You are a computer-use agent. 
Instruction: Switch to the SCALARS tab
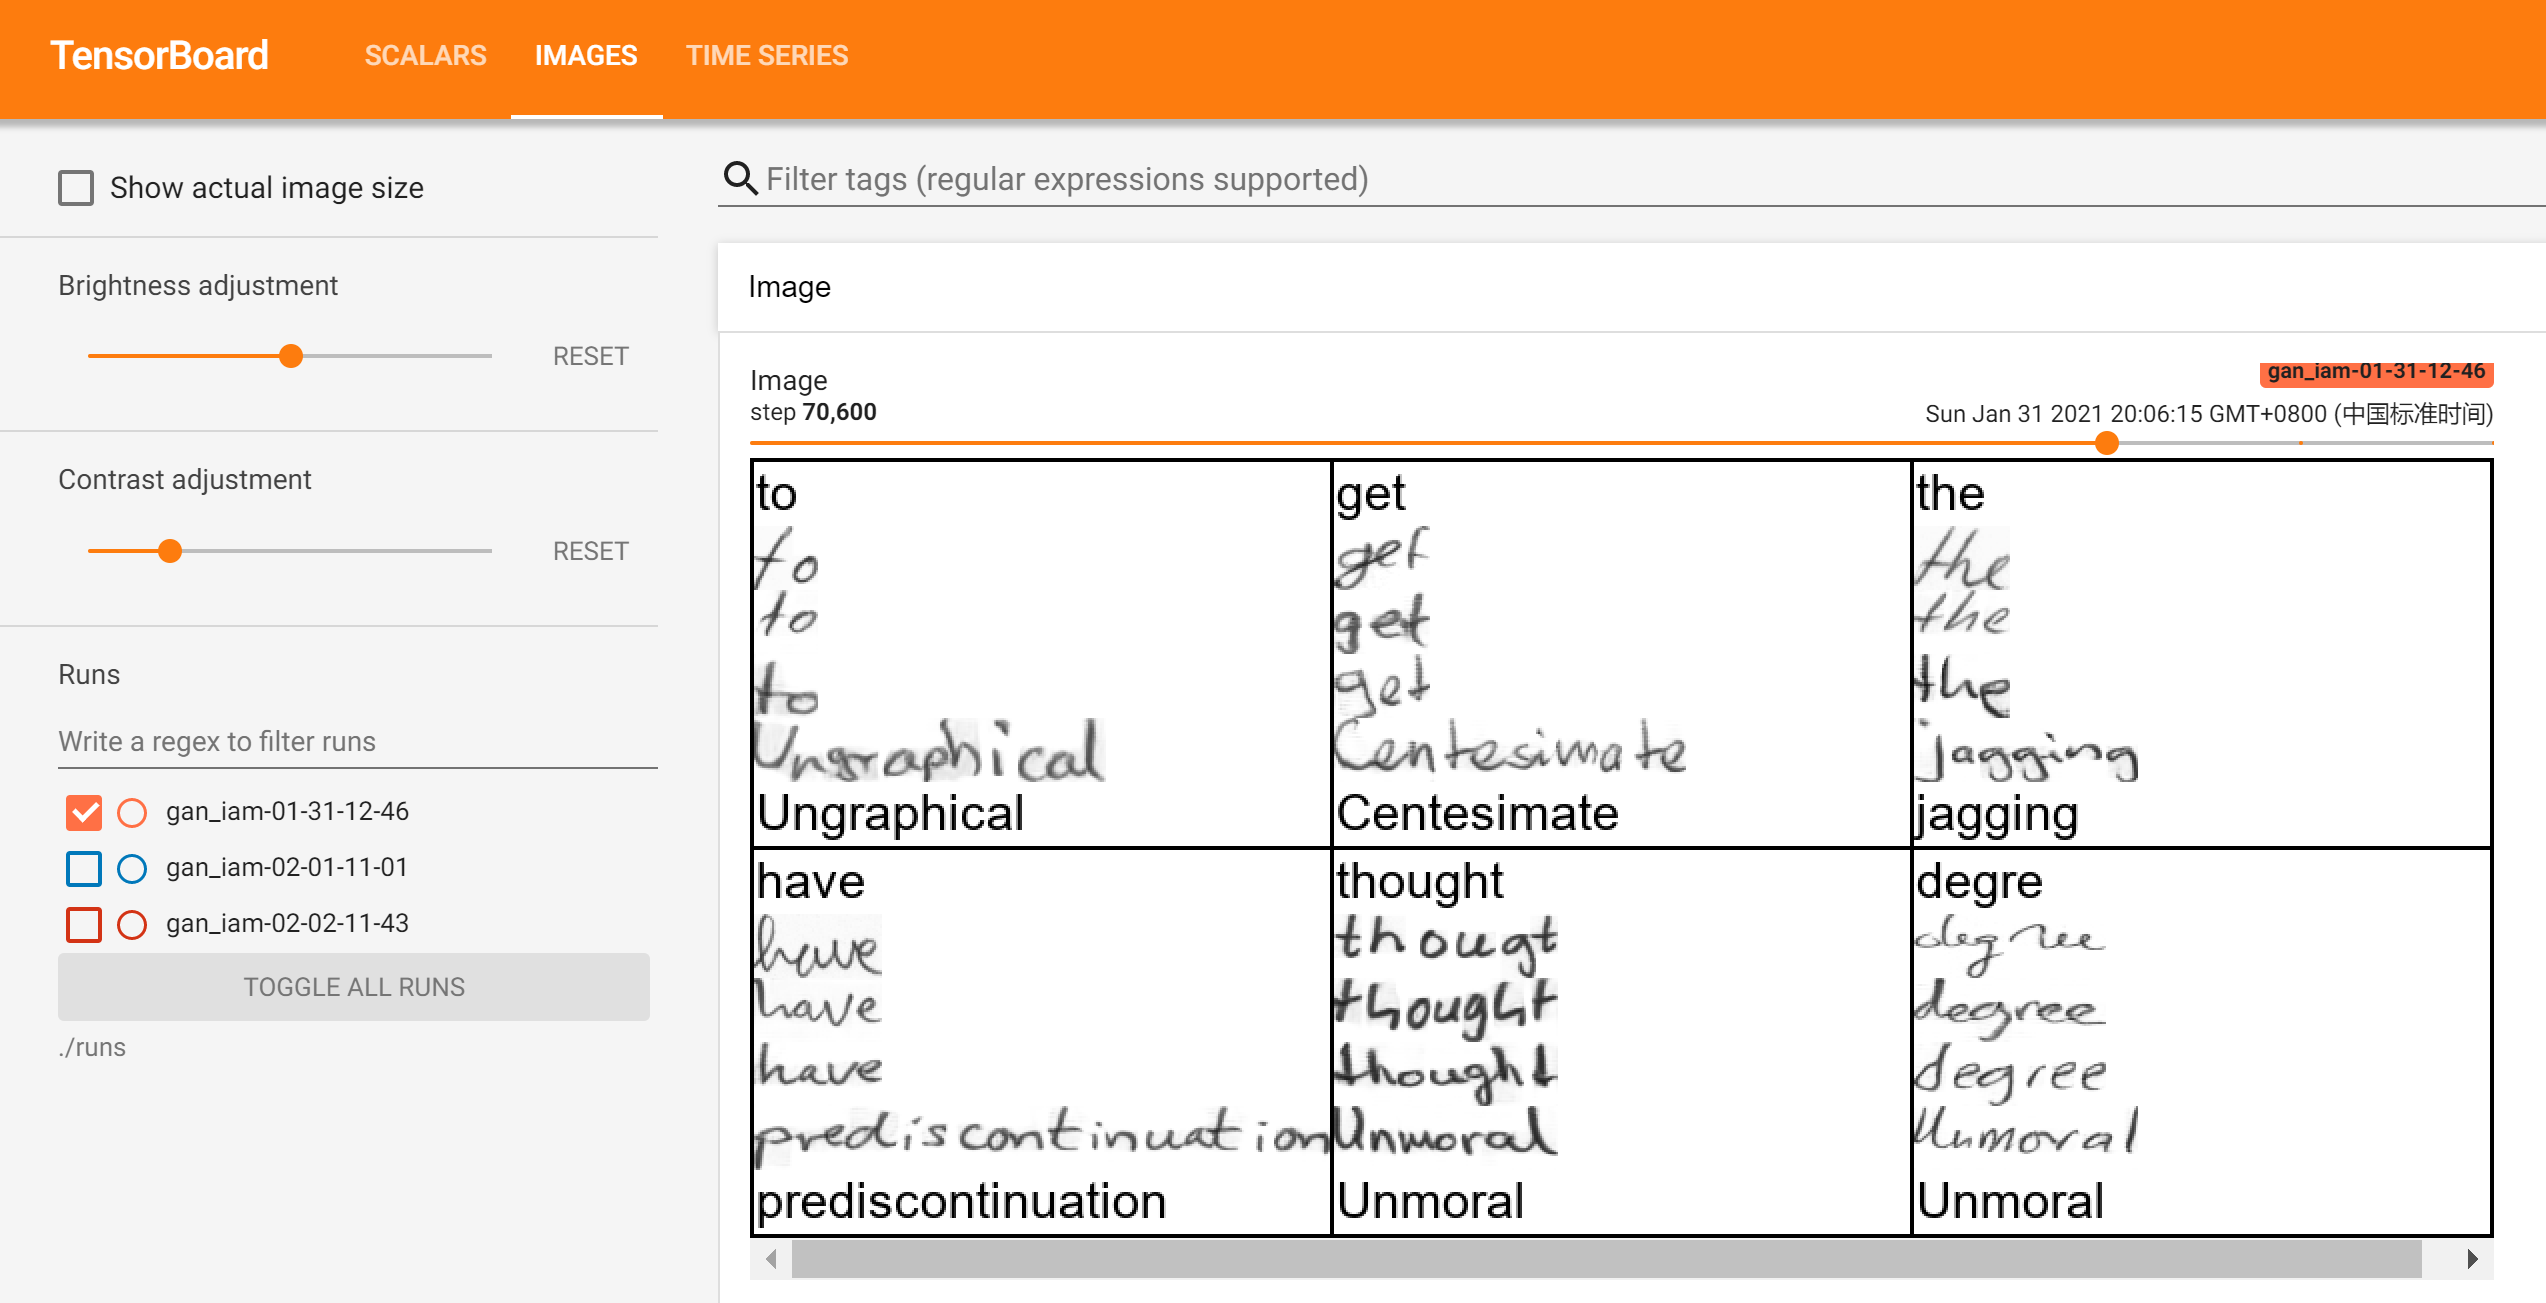(425, 55)
